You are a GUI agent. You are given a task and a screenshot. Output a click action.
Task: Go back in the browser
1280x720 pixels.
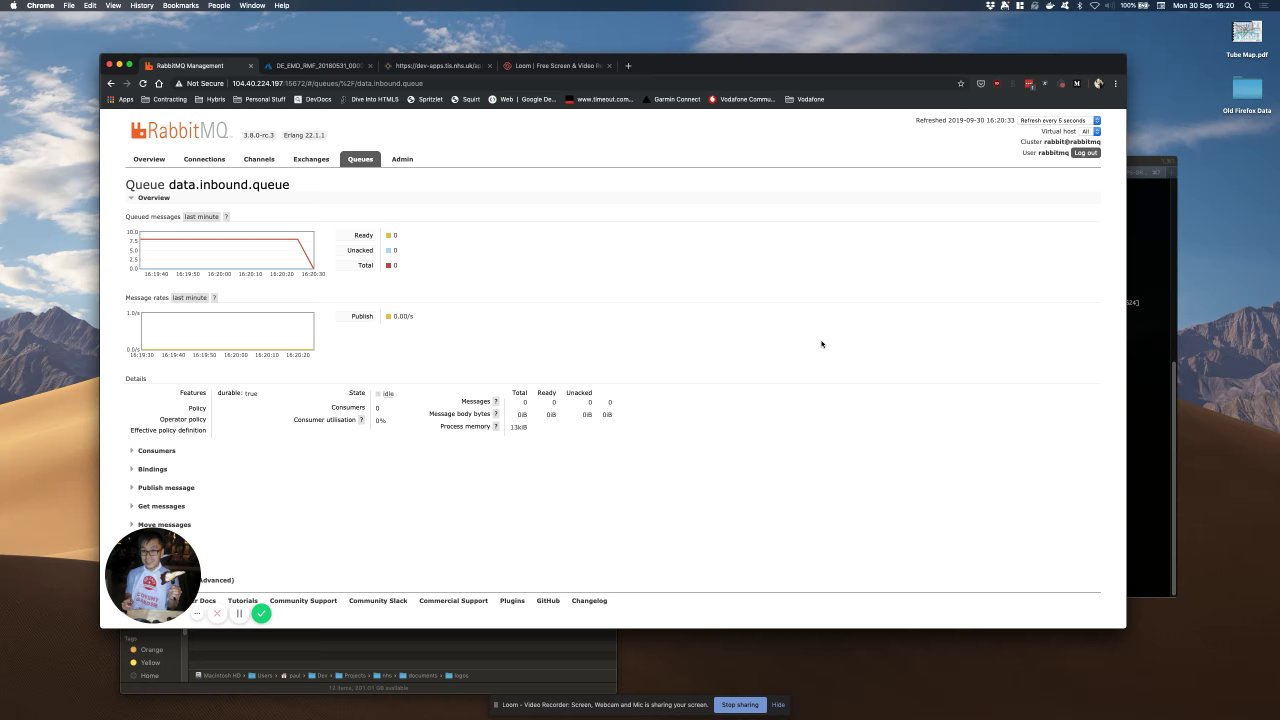(111, 84)
